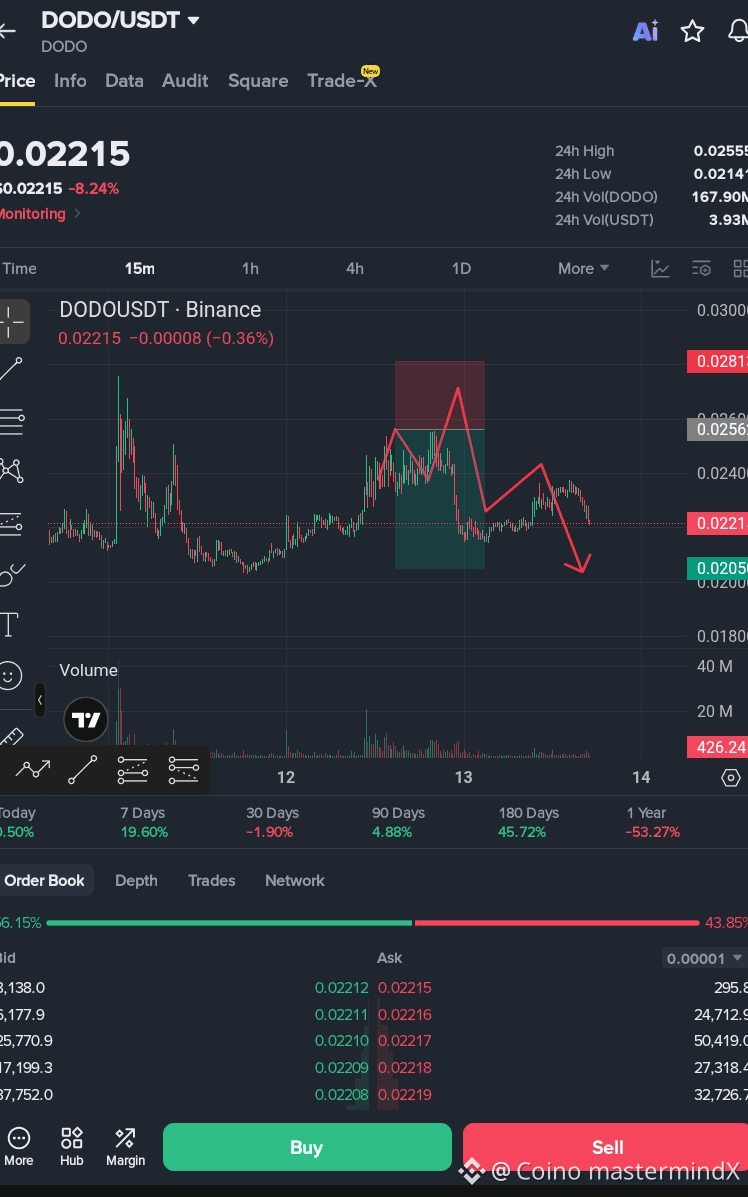
Task: Choose the dashed diagonal channel tool in popup
Action: [133, 770]
